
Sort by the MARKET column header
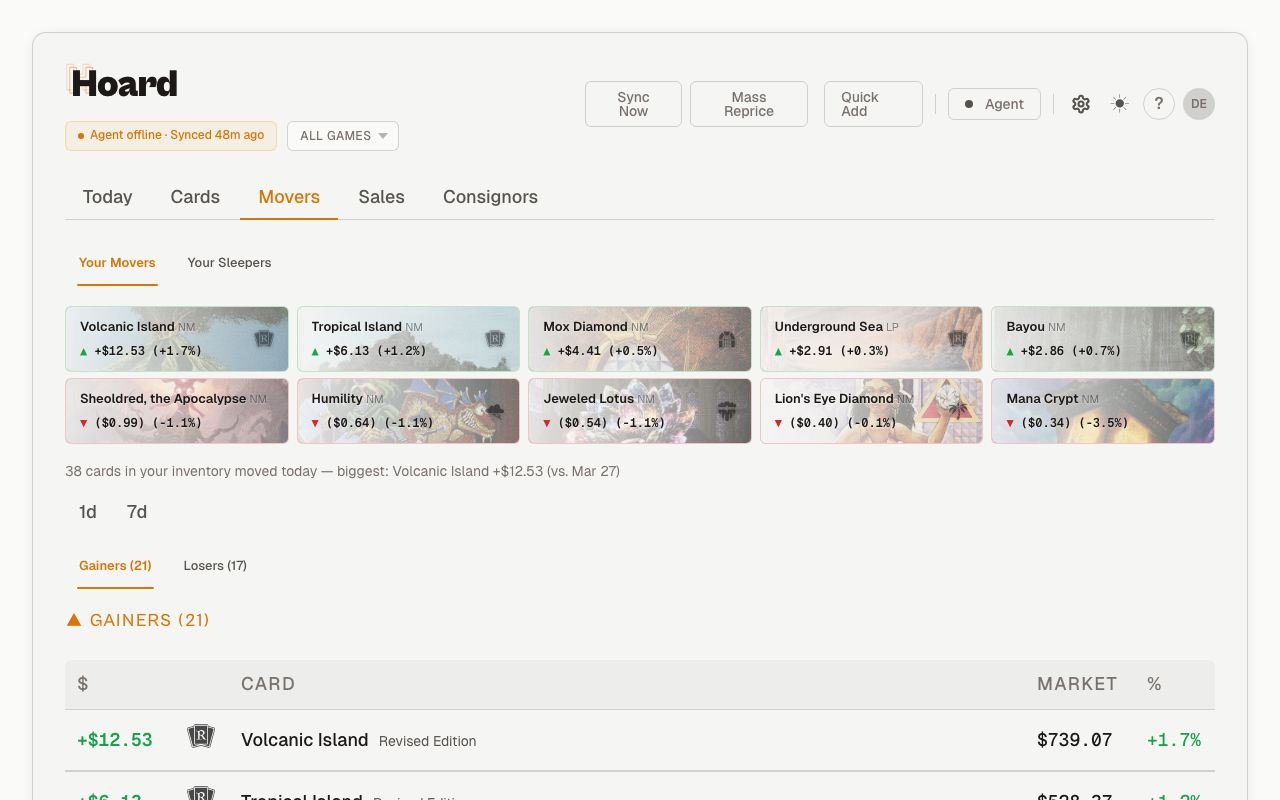point(1077,684)
